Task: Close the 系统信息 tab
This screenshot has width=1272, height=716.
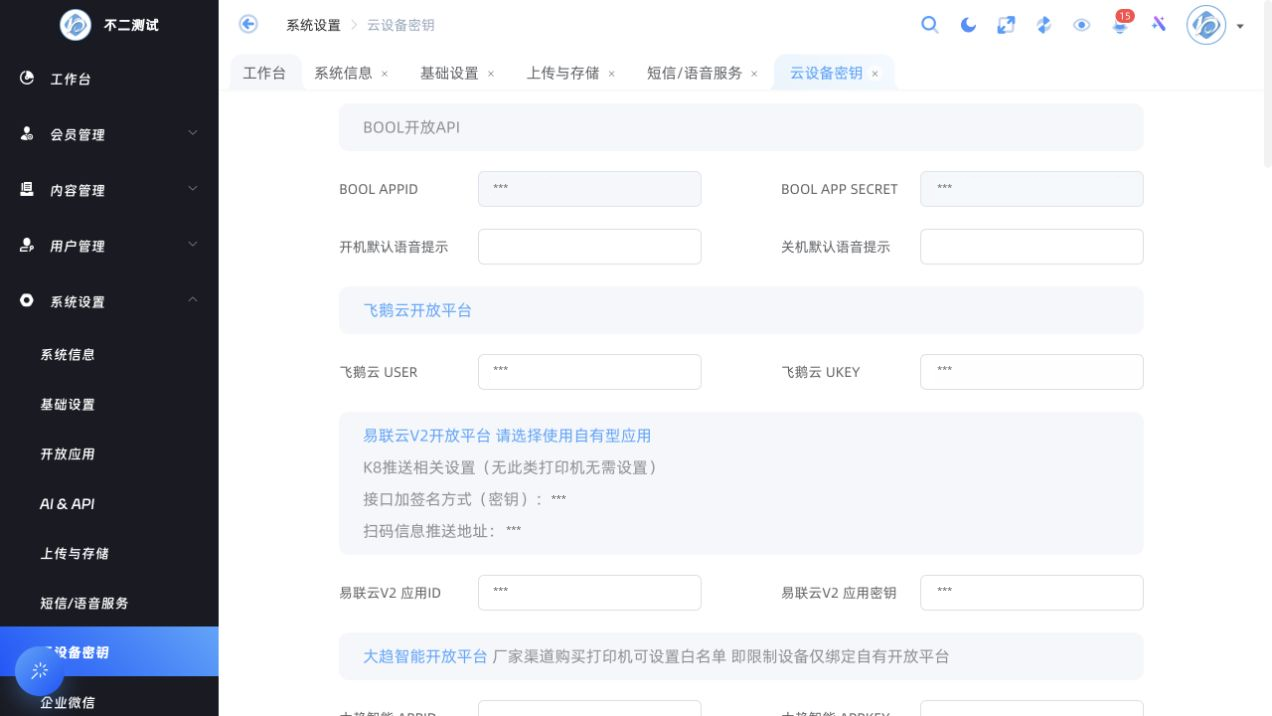Action: click(x=385, y=74)
